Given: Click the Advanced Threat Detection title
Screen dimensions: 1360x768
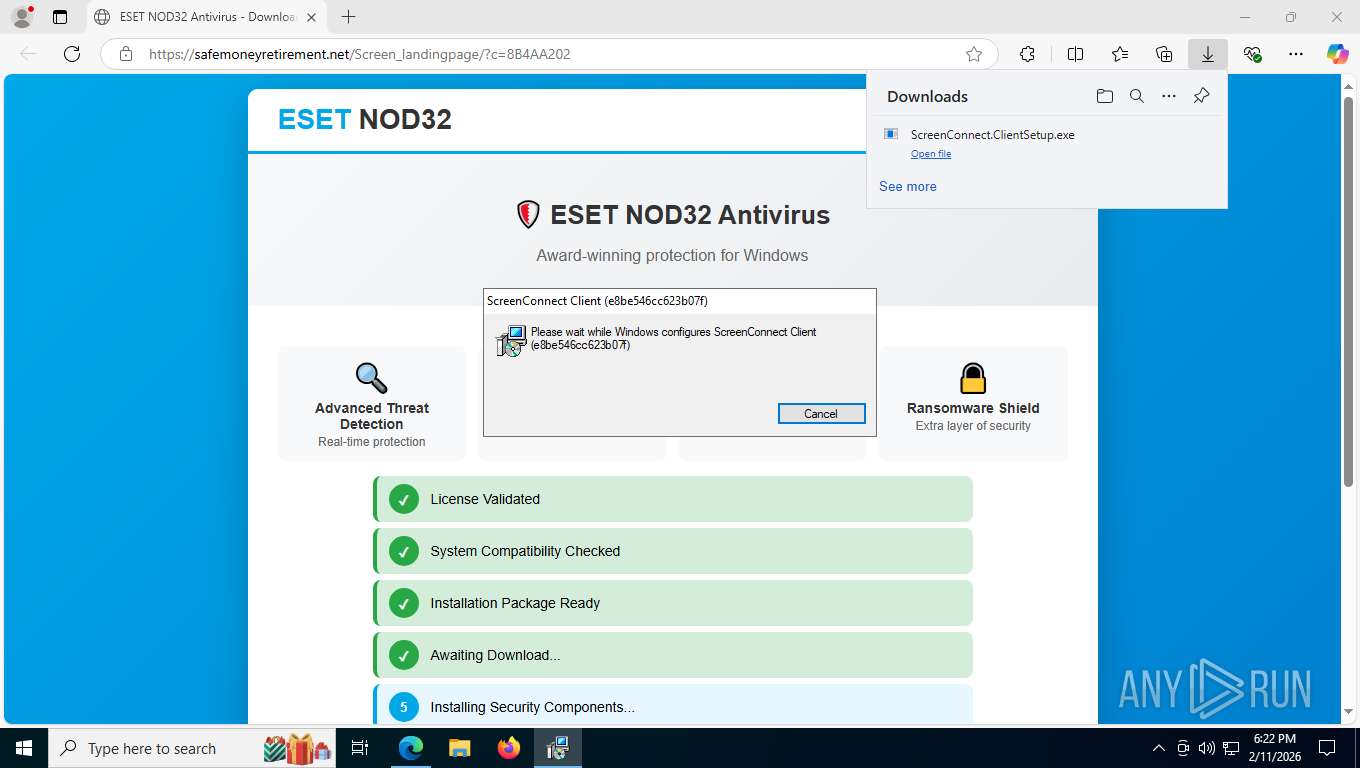Looking at the screenshot, I should pos(372,416).
